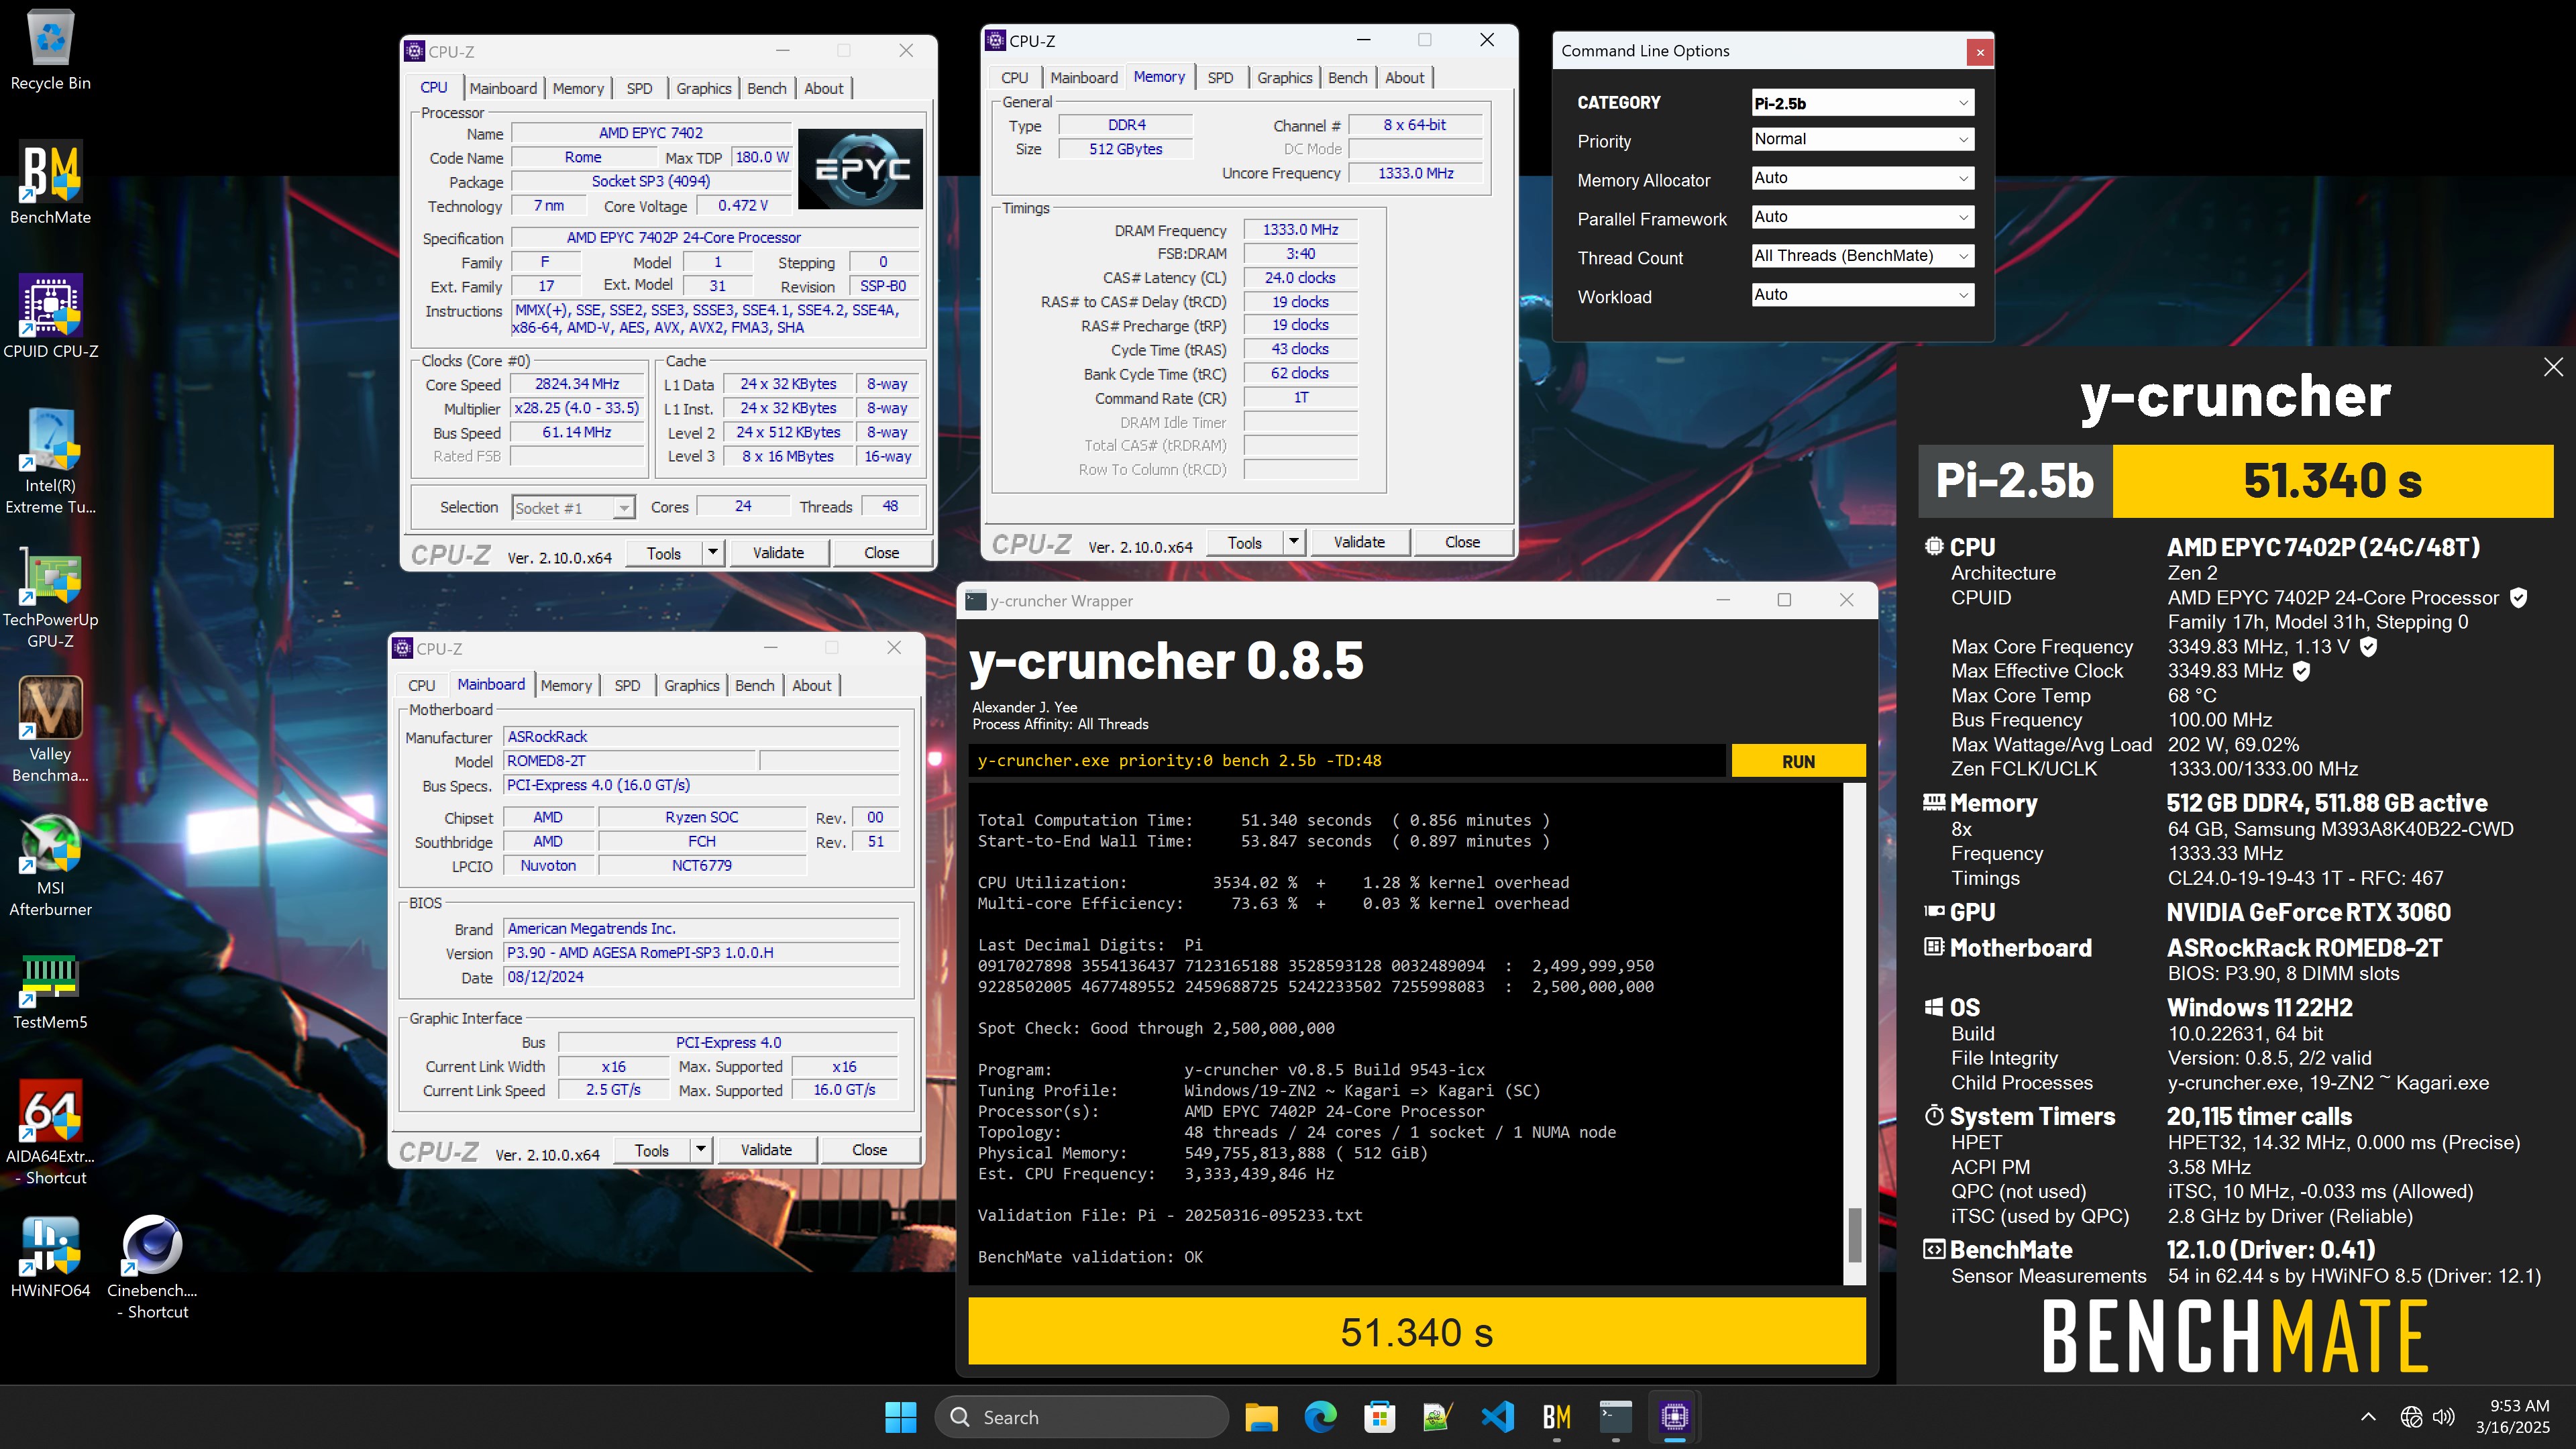The image size is (2576, 1449).
Task: Click Tools button in CPU-Z CPU window
Action: 664,553
